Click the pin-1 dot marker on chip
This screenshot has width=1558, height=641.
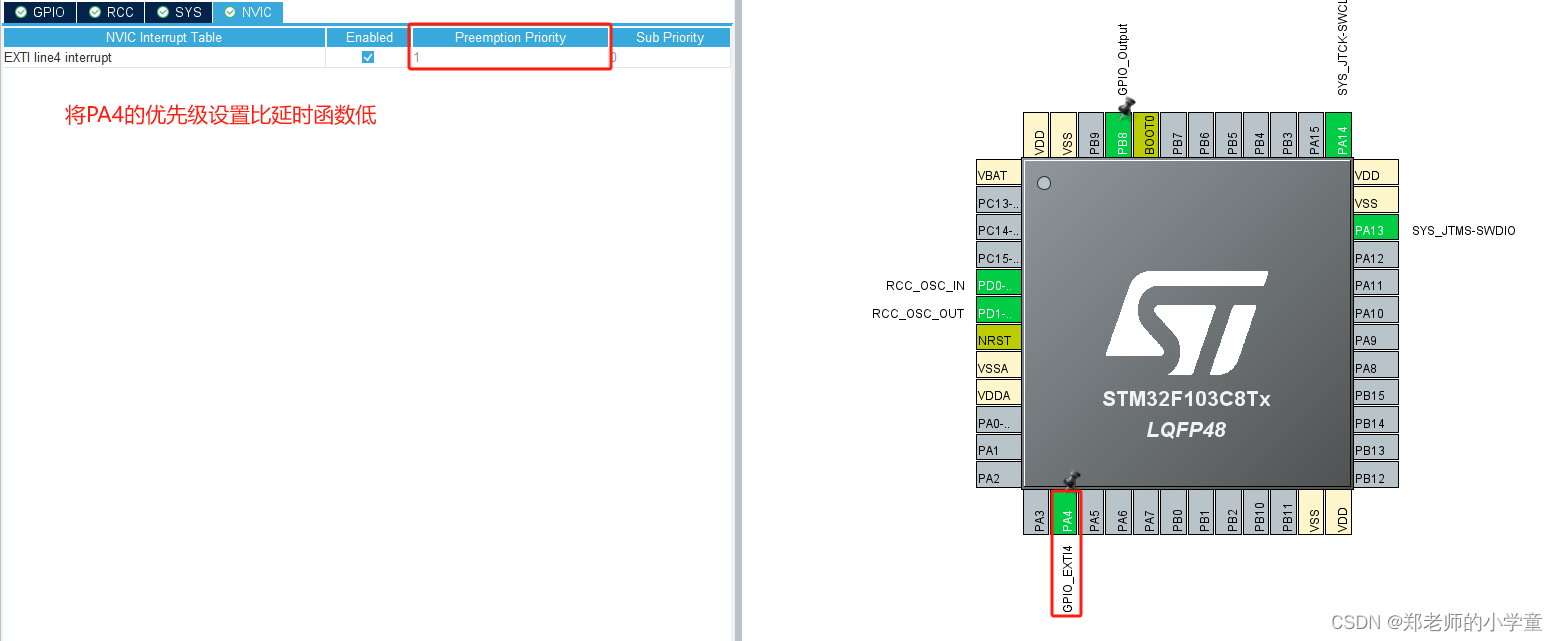(1044, 183)
